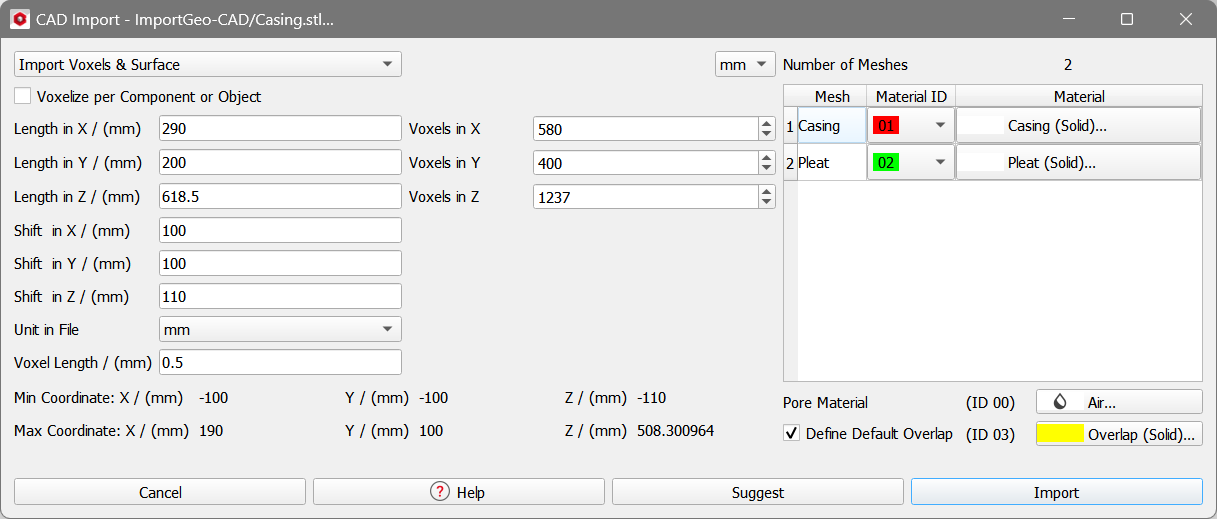Screen dimensions: 1217x519
Task: Open the mm unit dropdown at top
Action: pos(745,65)
